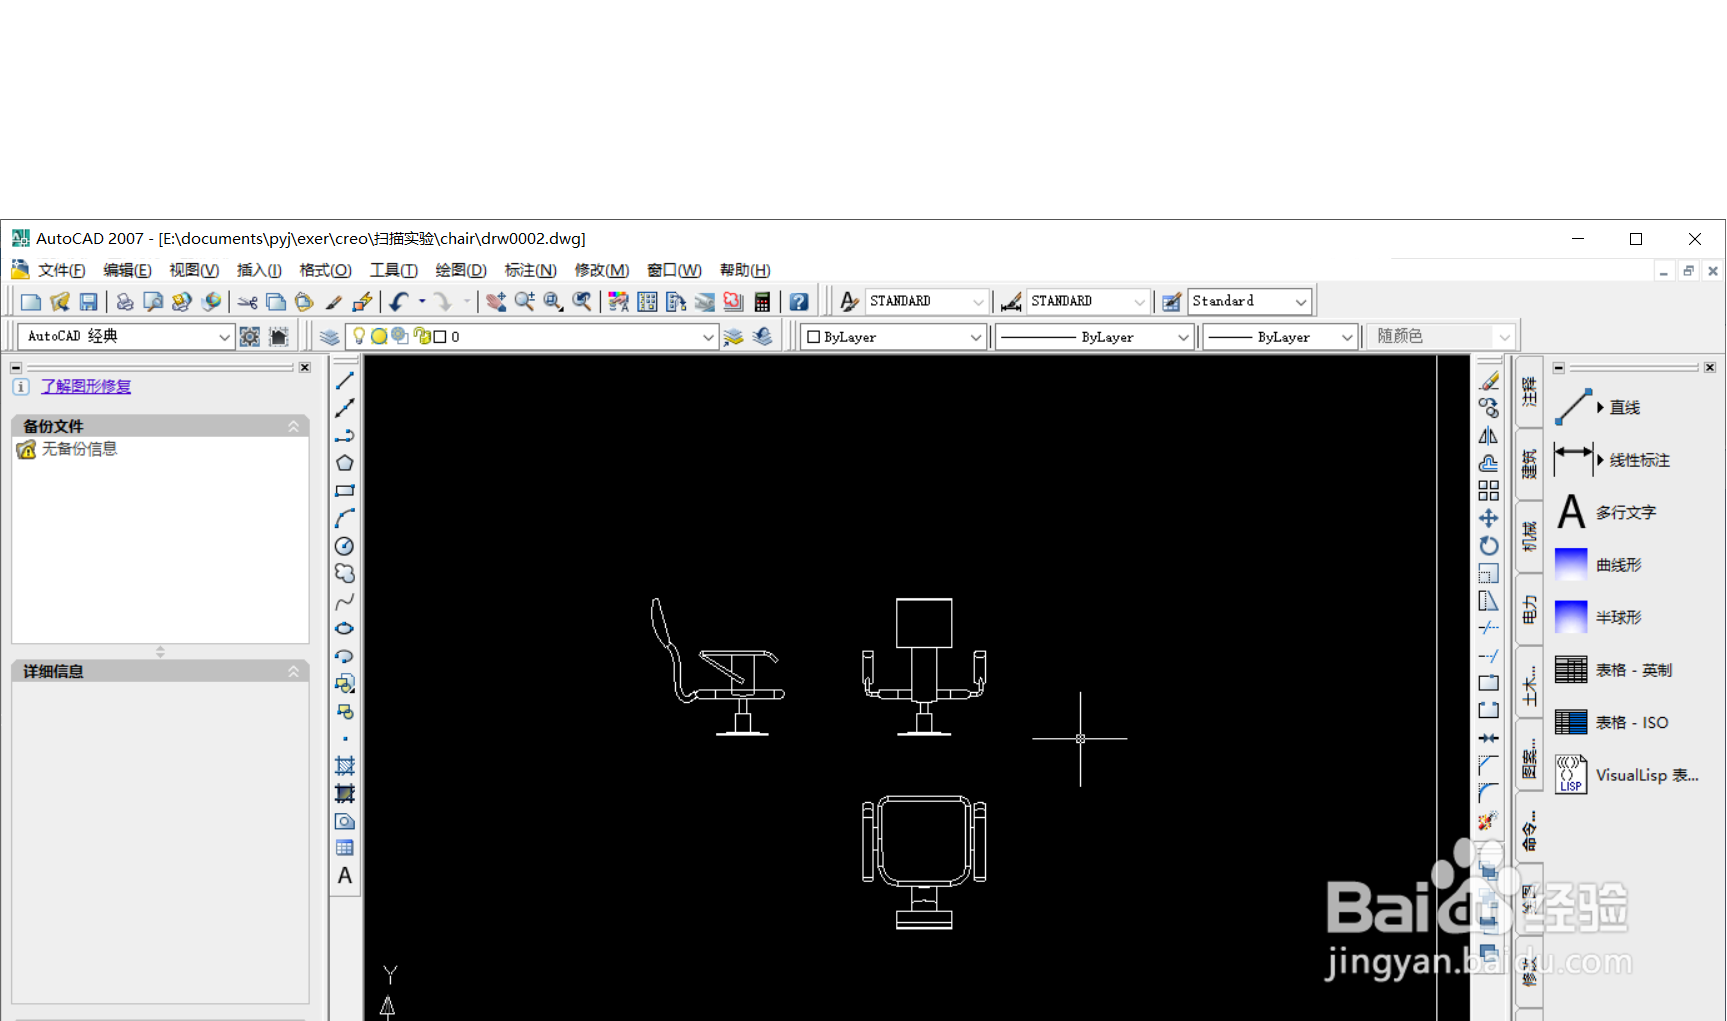Click the Plot Preview icon
1727x1021 pixels.
[153, 301]
